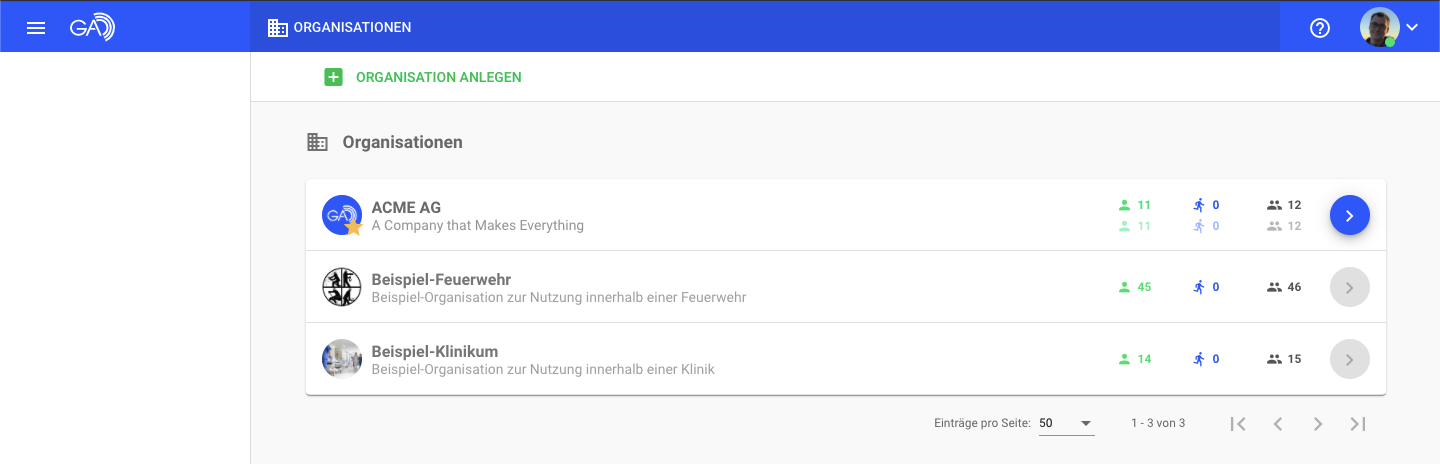Jump to last page of results
This screenshot has width=1440, height=464.
1358,424
